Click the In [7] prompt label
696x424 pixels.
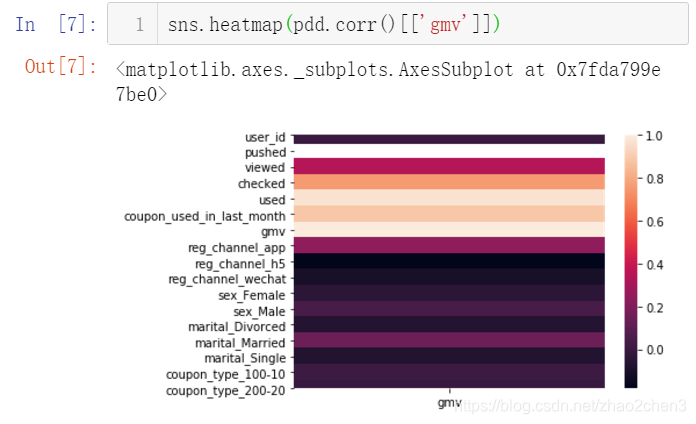(x=56, y=24)
